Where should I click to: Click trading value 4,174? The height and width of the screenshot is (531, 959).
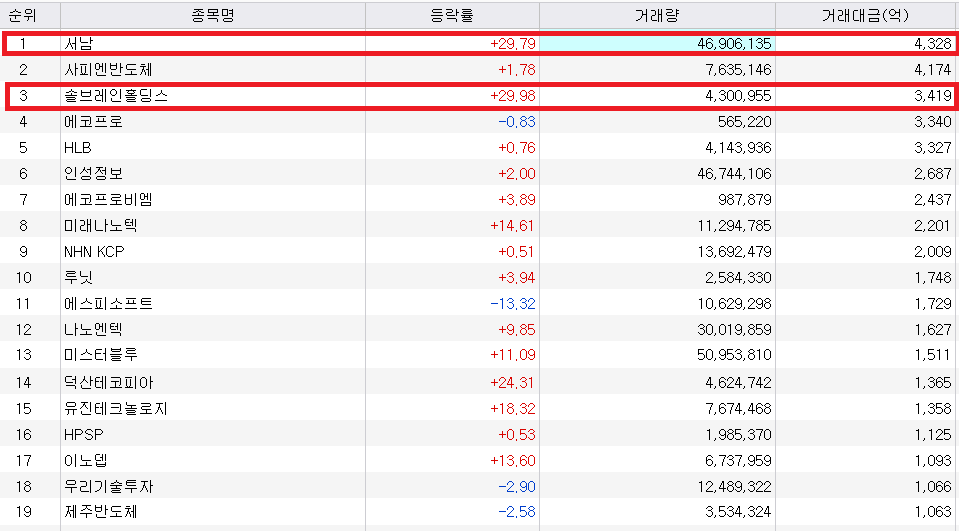[933, 70]
